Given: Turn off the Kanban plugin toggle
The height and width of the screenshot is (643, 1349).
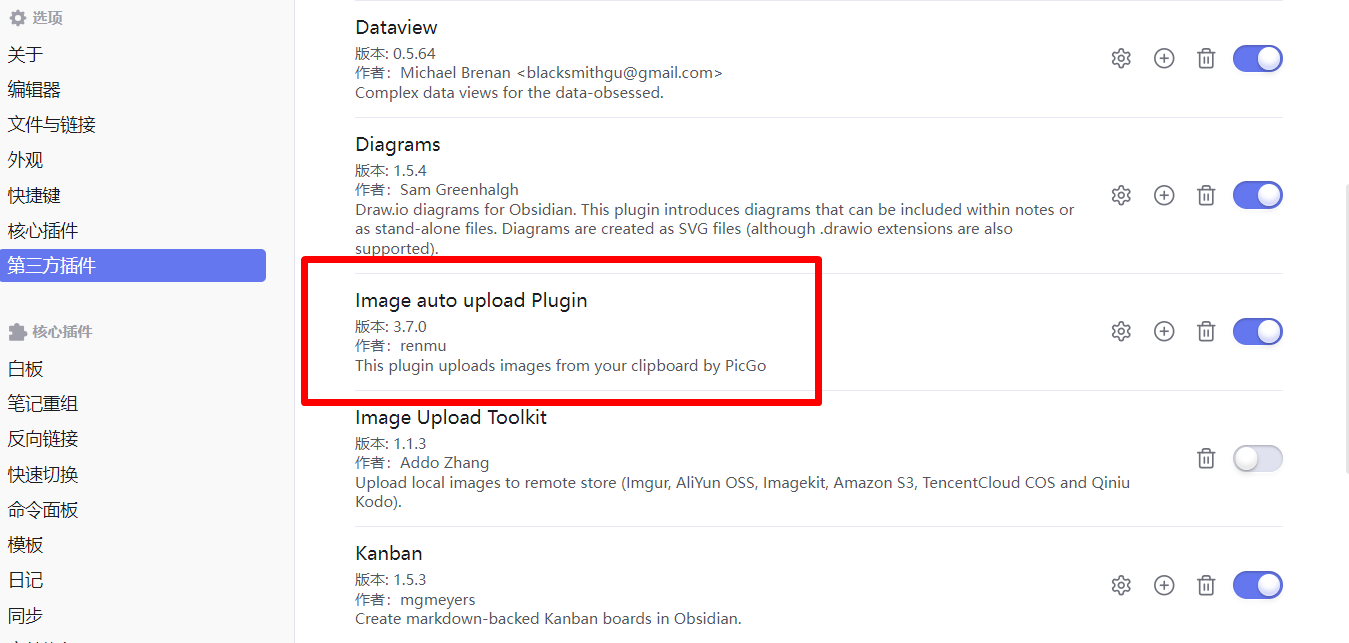Looking at the screenshot, I should 1257,585.
